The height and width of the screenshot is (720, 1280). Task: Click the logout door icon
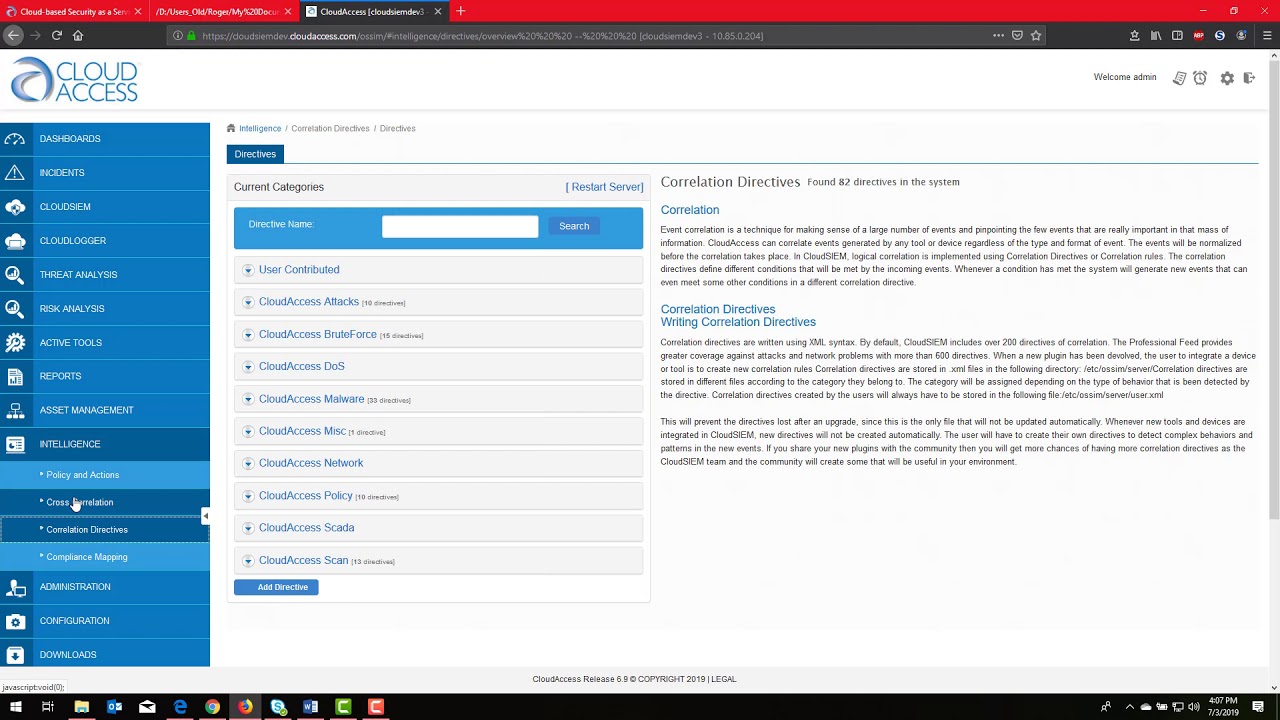1249,78
